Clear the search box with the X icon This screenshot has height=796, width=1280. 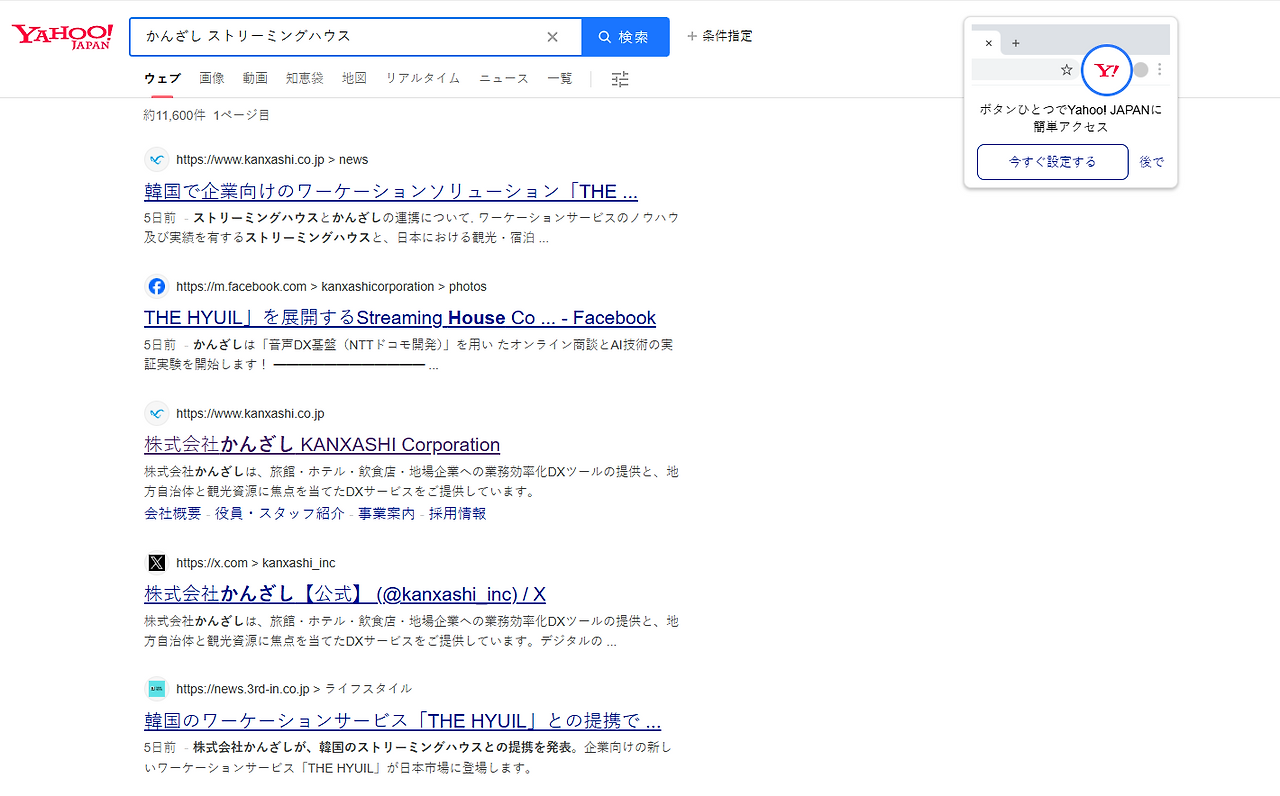552,37
